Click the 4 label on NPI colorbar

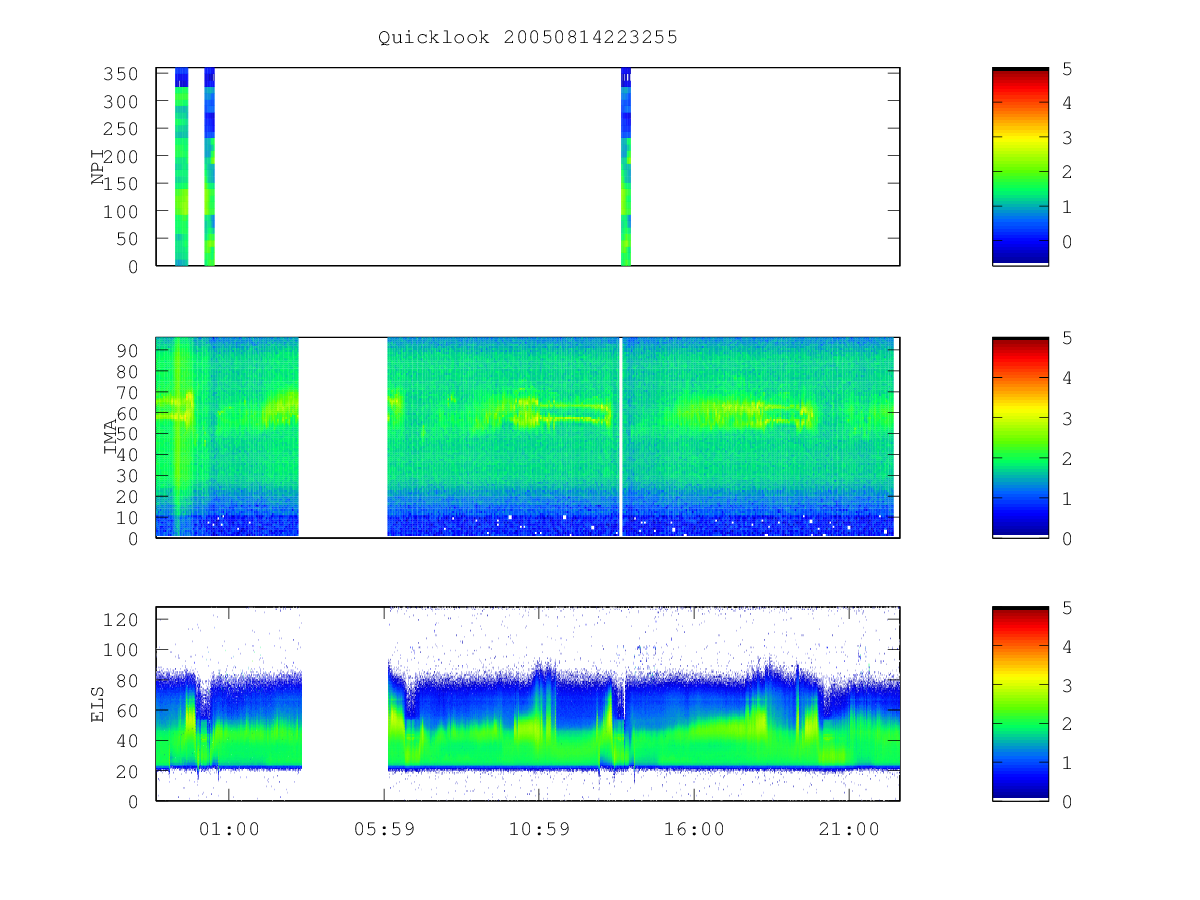[x=1067, y=103]
